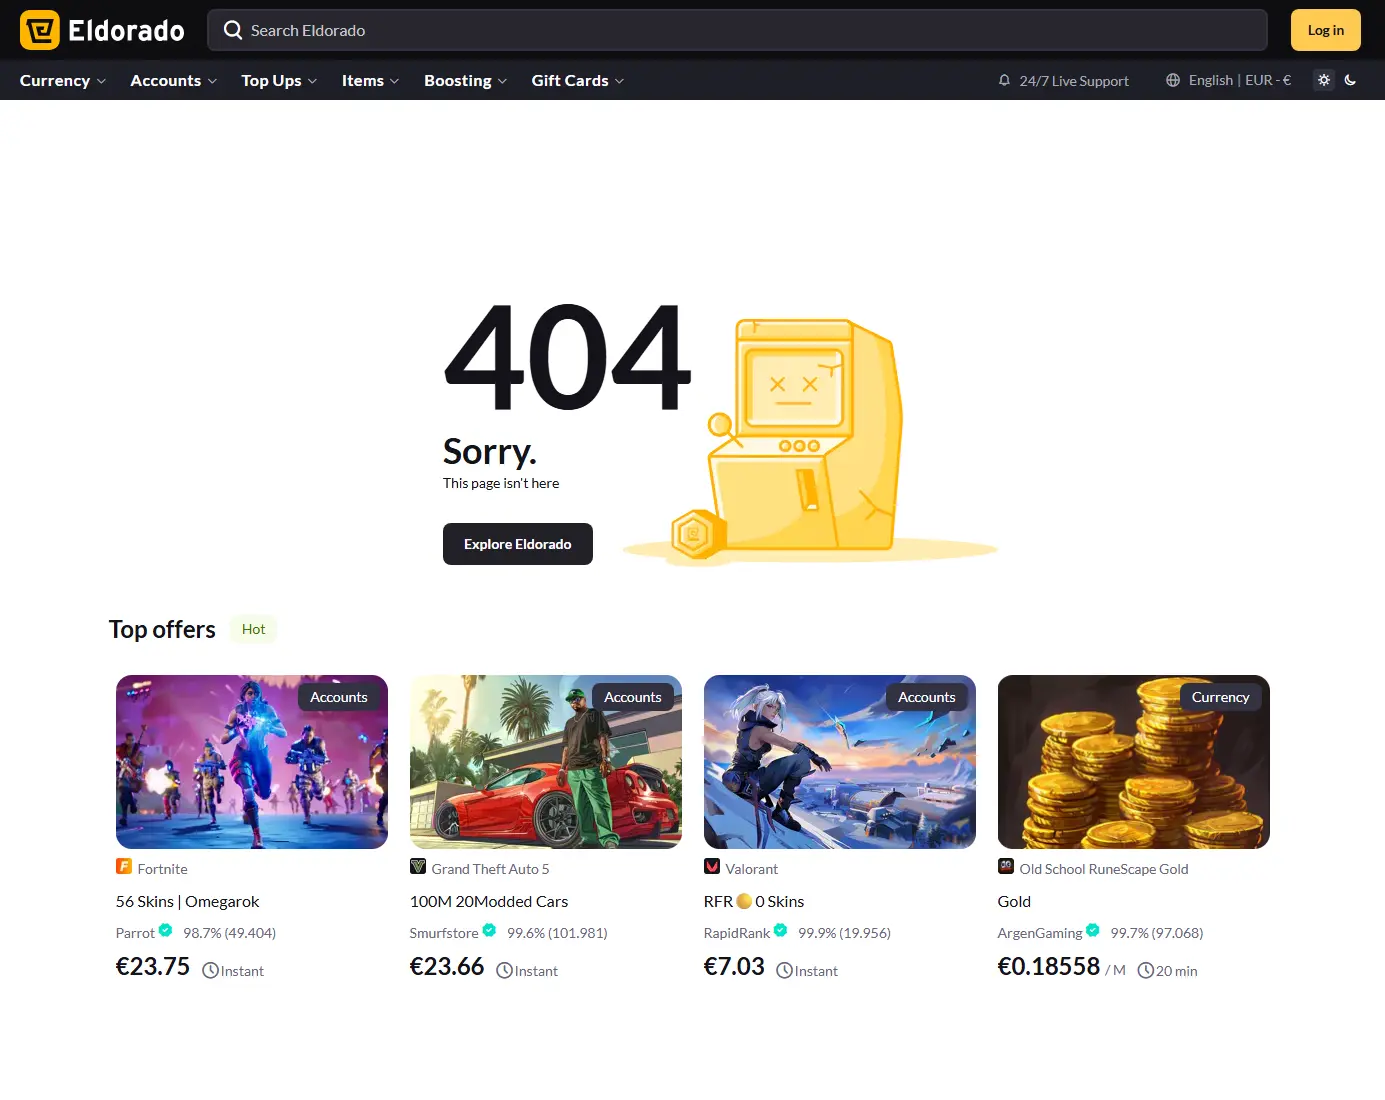Switch to dark theme with moon icon
The width and height of the screenshot is (1385, 1100).
pos(1350,80)
